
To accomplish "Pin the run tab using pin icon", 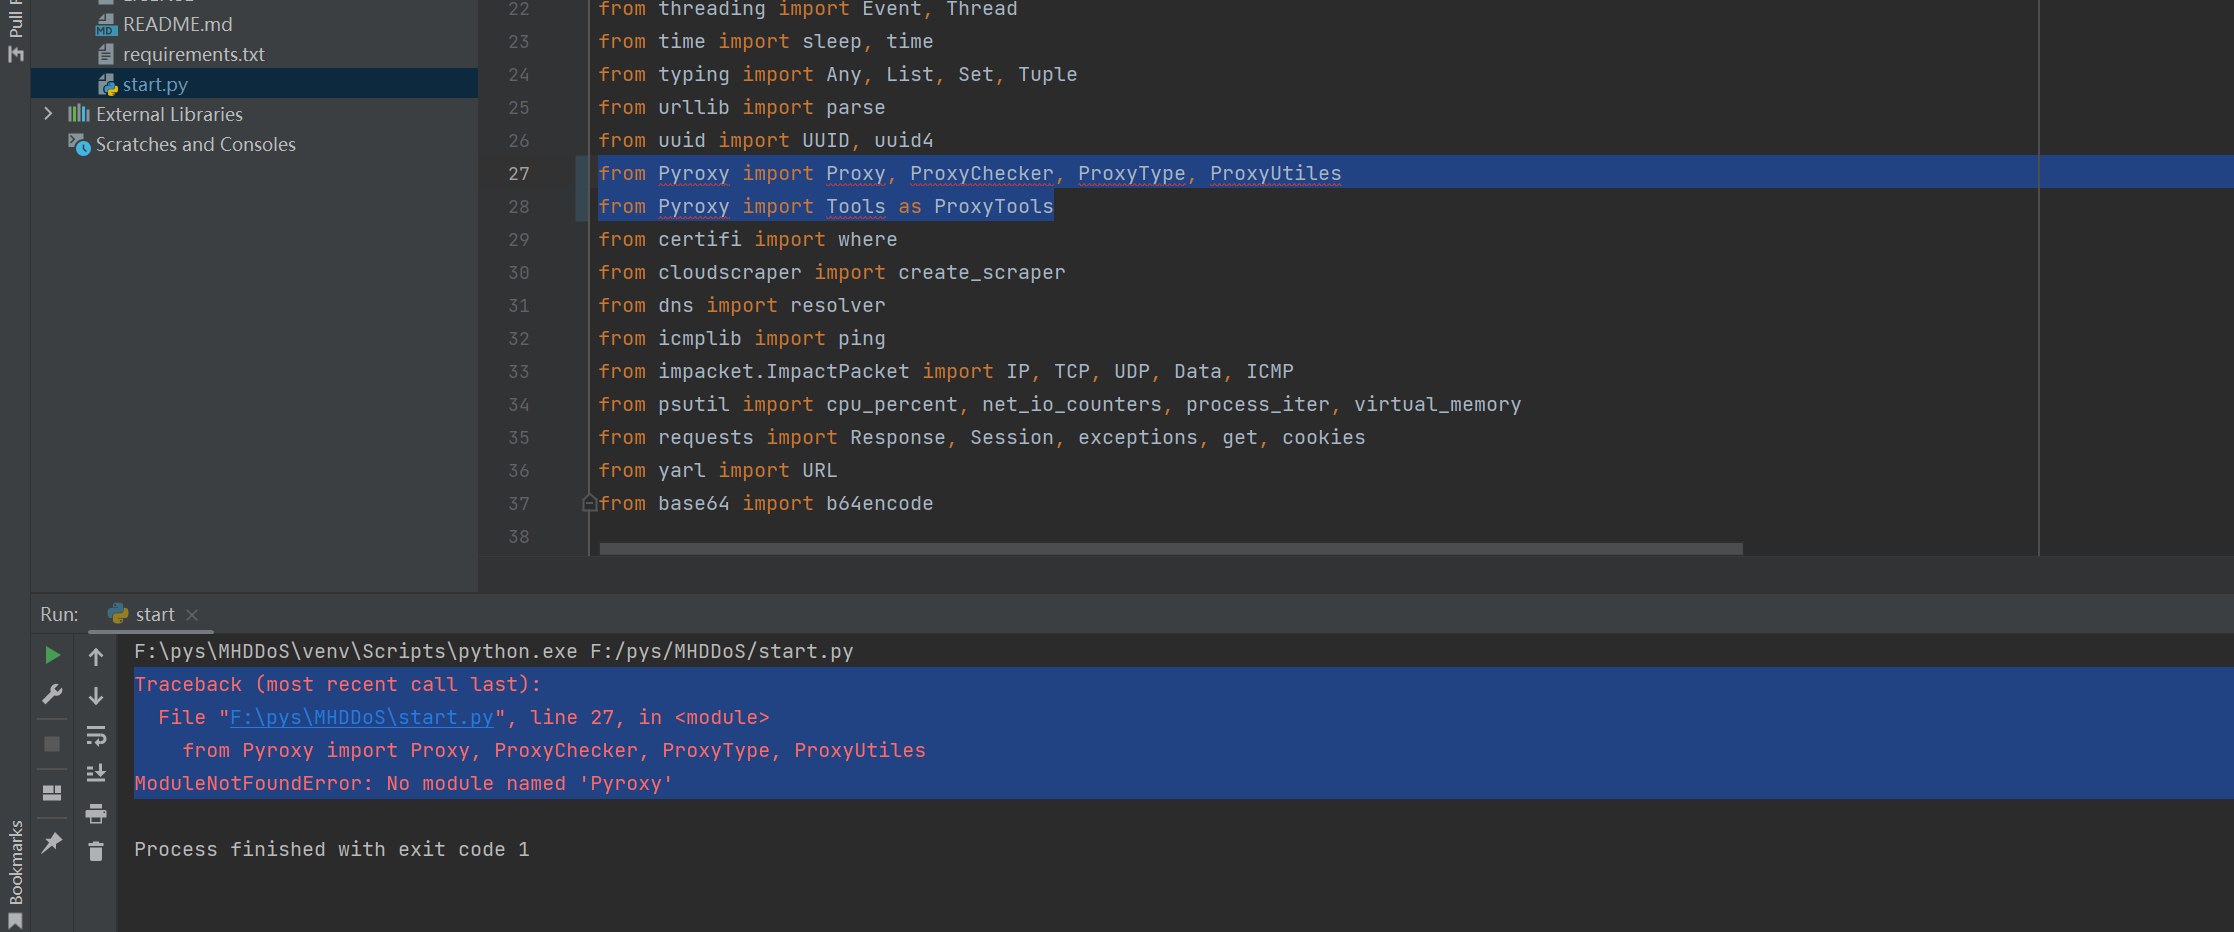I will 53,842.
